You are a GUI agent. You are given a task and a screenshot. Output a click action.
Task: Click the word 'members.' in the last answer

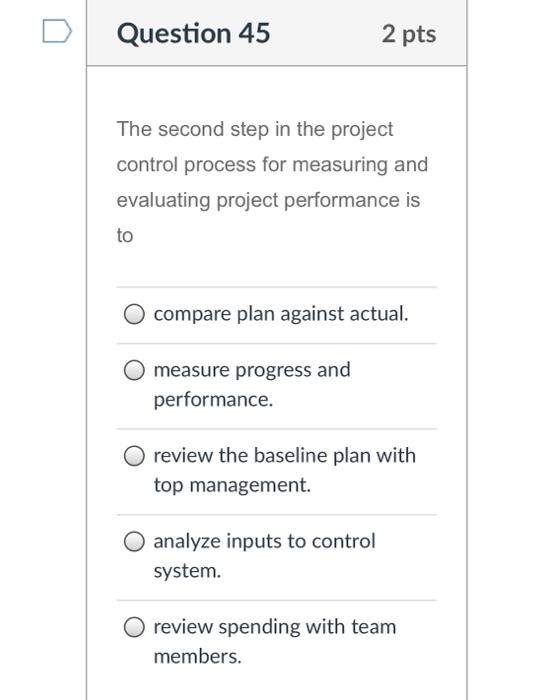pyautogui.click(x=197, y=657)
